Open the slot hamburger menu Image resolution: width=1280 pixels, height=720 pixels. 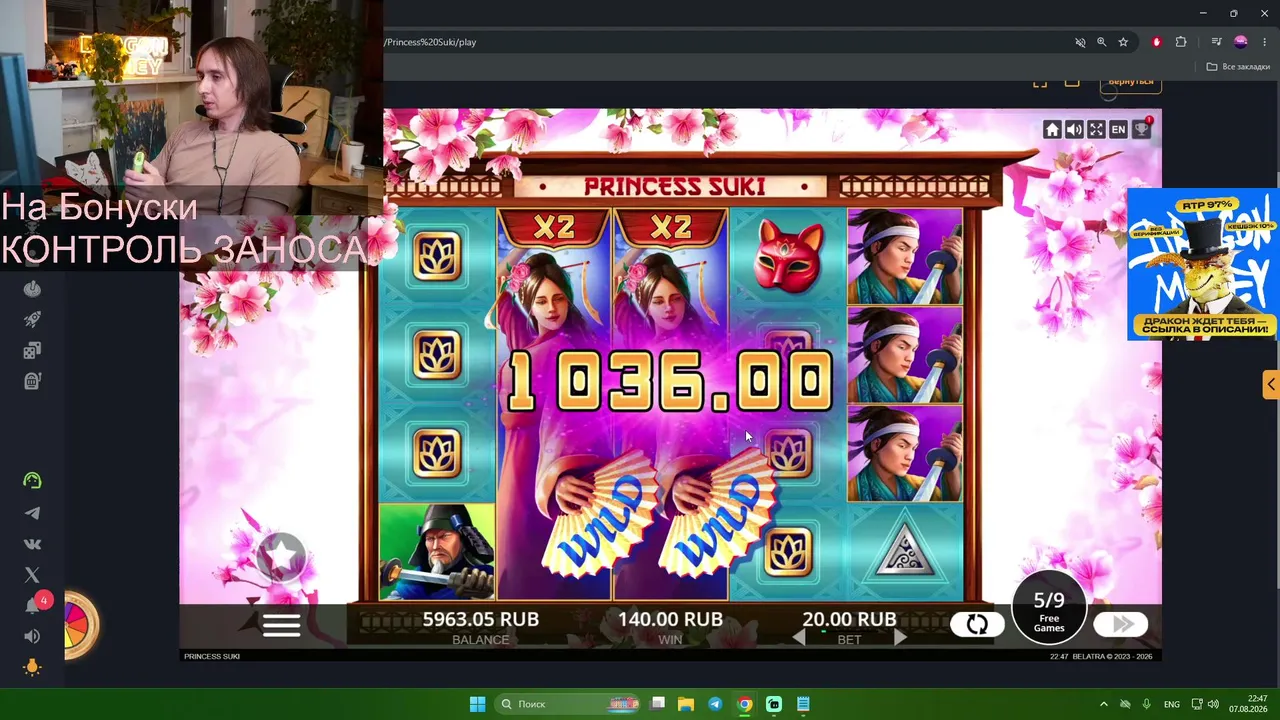click(x=281, y=625)
